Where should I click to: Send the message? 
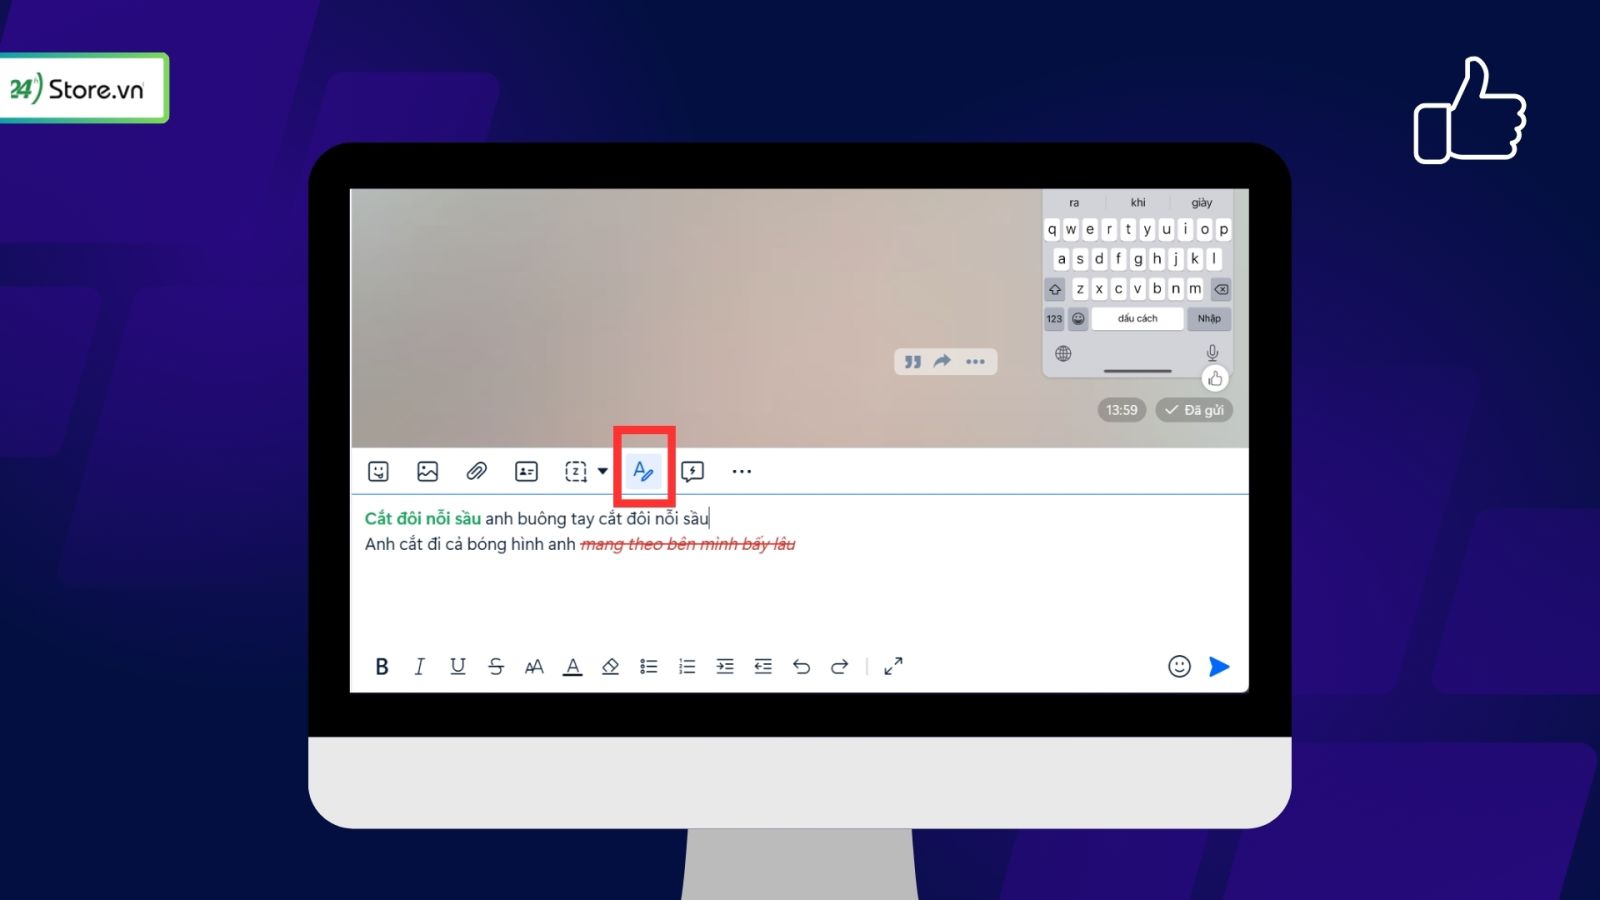click(x=1219, y=667)
